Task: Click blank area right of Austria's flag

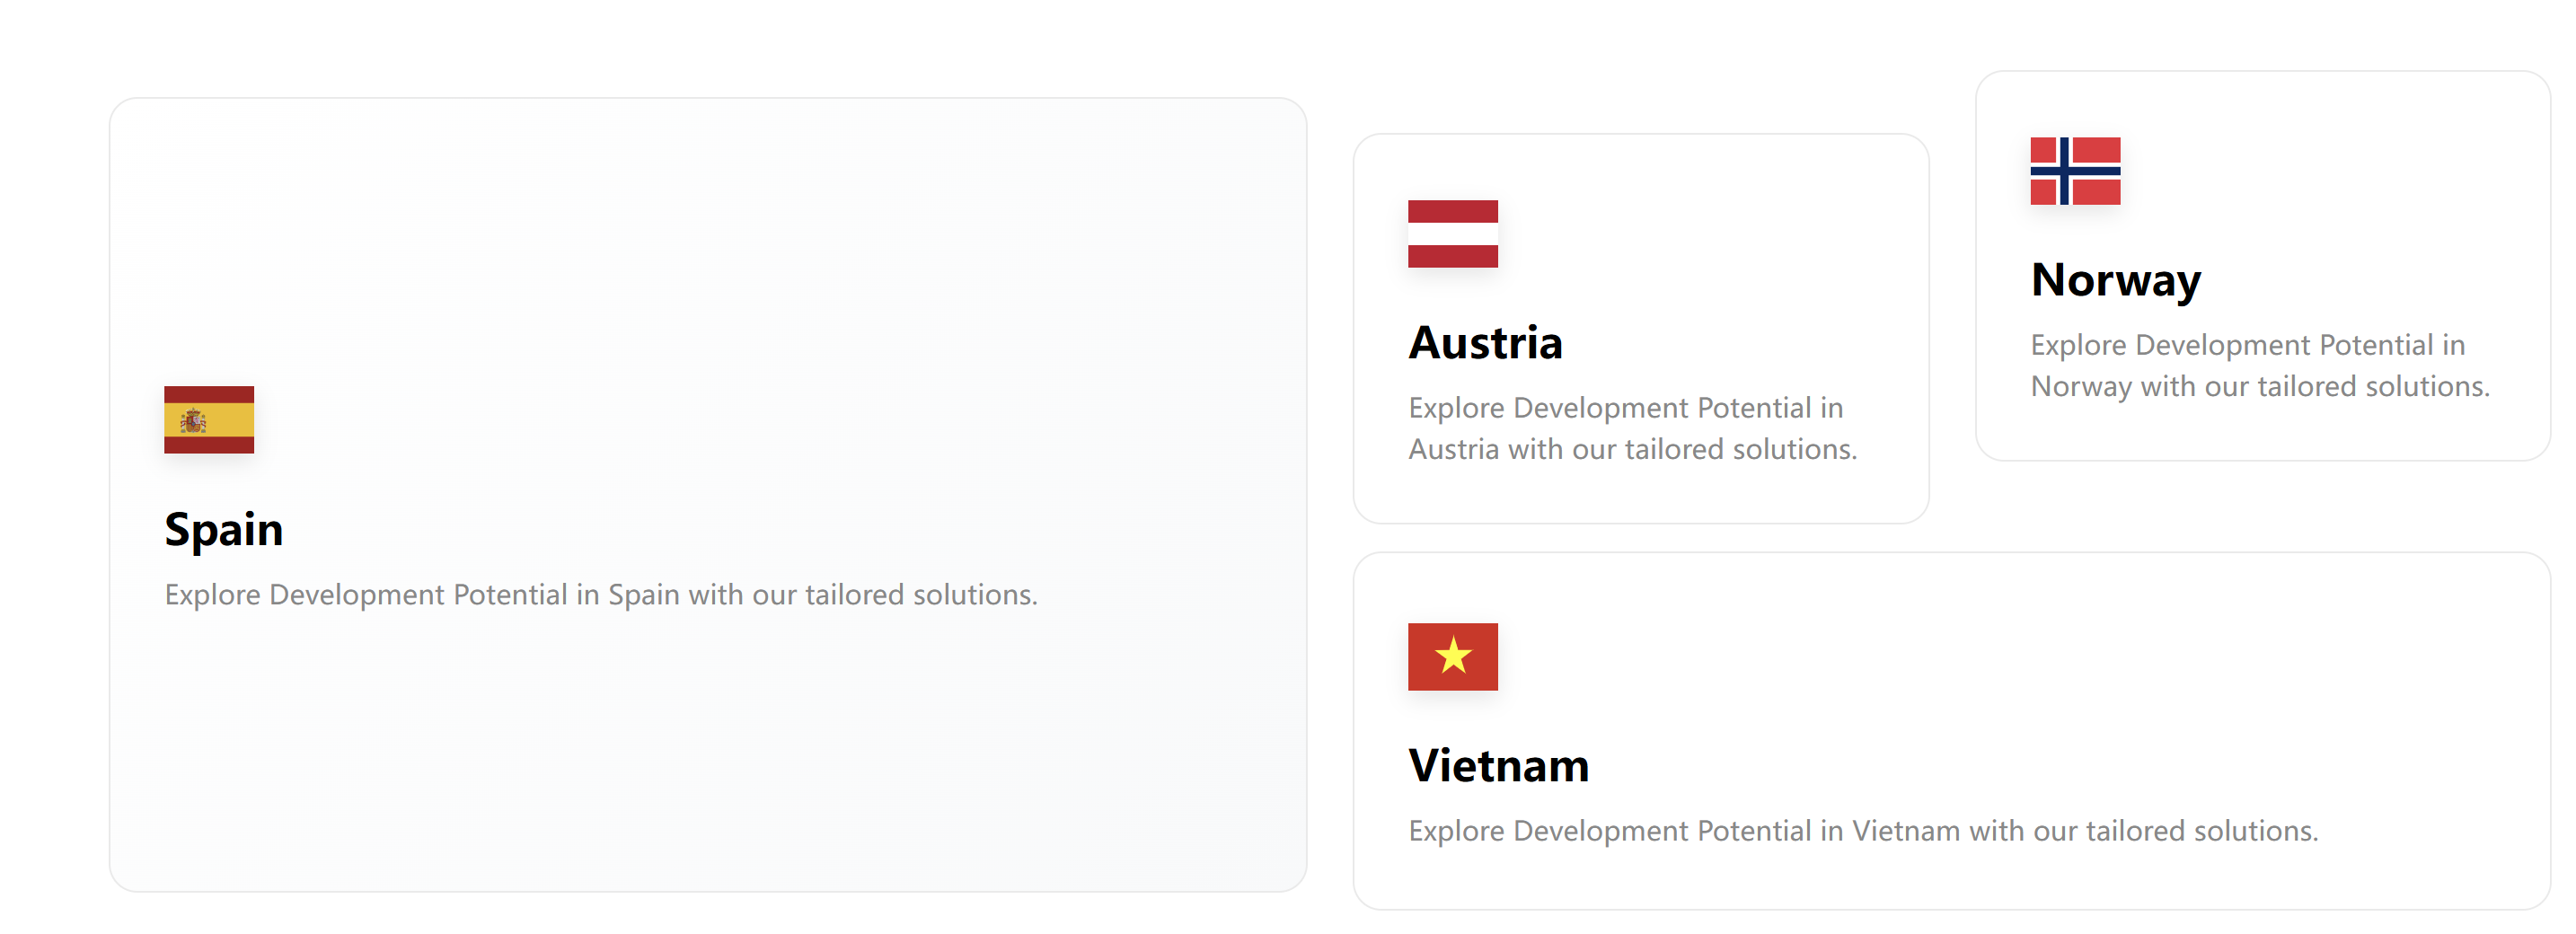Action: (x=1700, y=234)
